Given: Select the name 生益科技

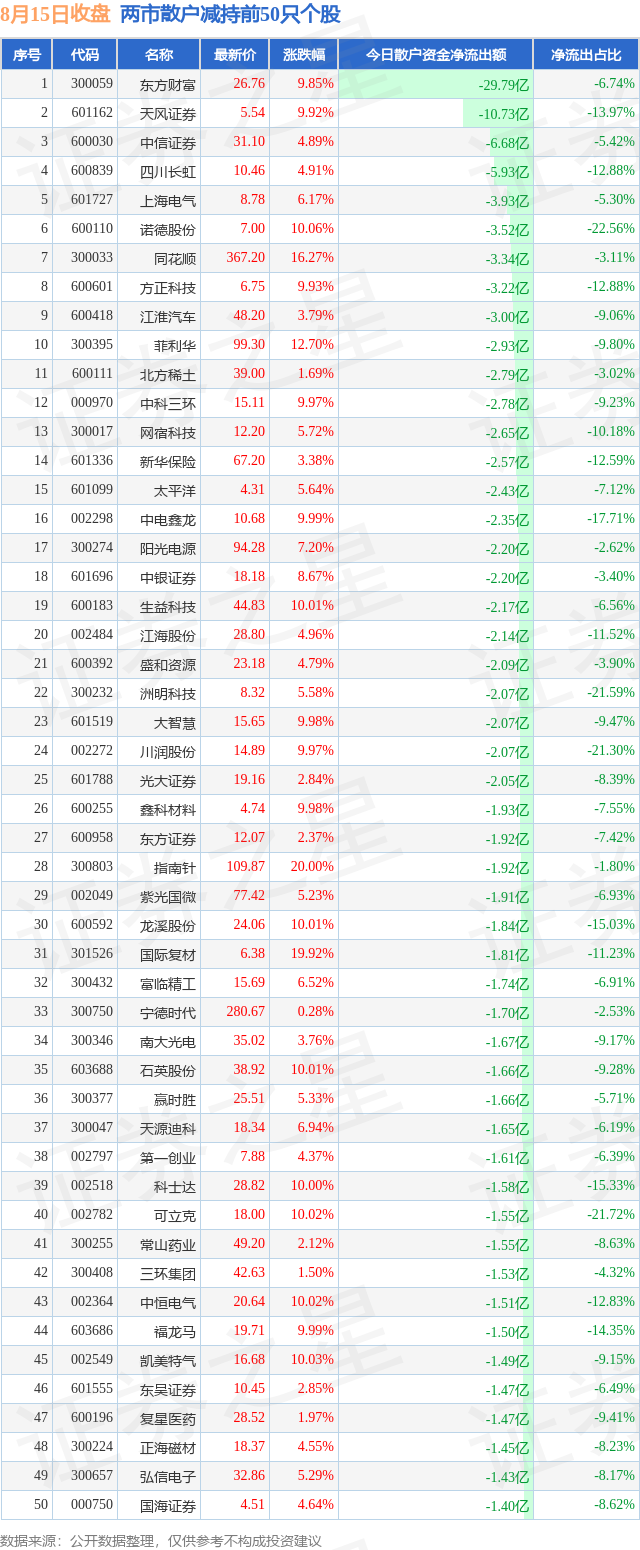Looking at the screenshot, I should pyautogui.click(x=168, y=606).
